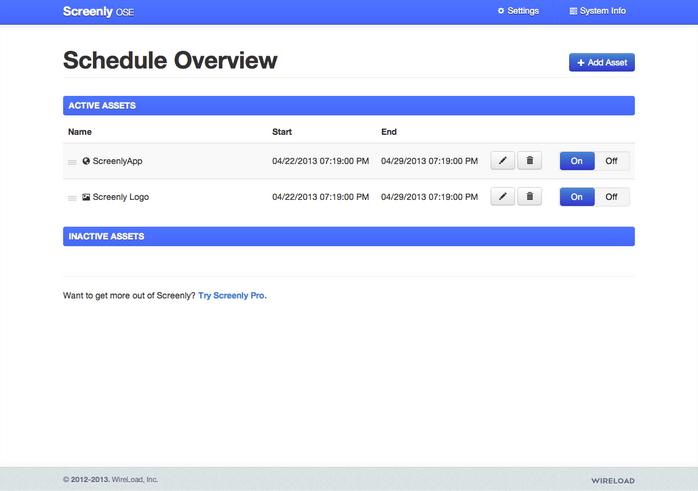Edit the ScreenlyApp asset with pencil icon
This screenshot has height=491, width=698.
503,161
